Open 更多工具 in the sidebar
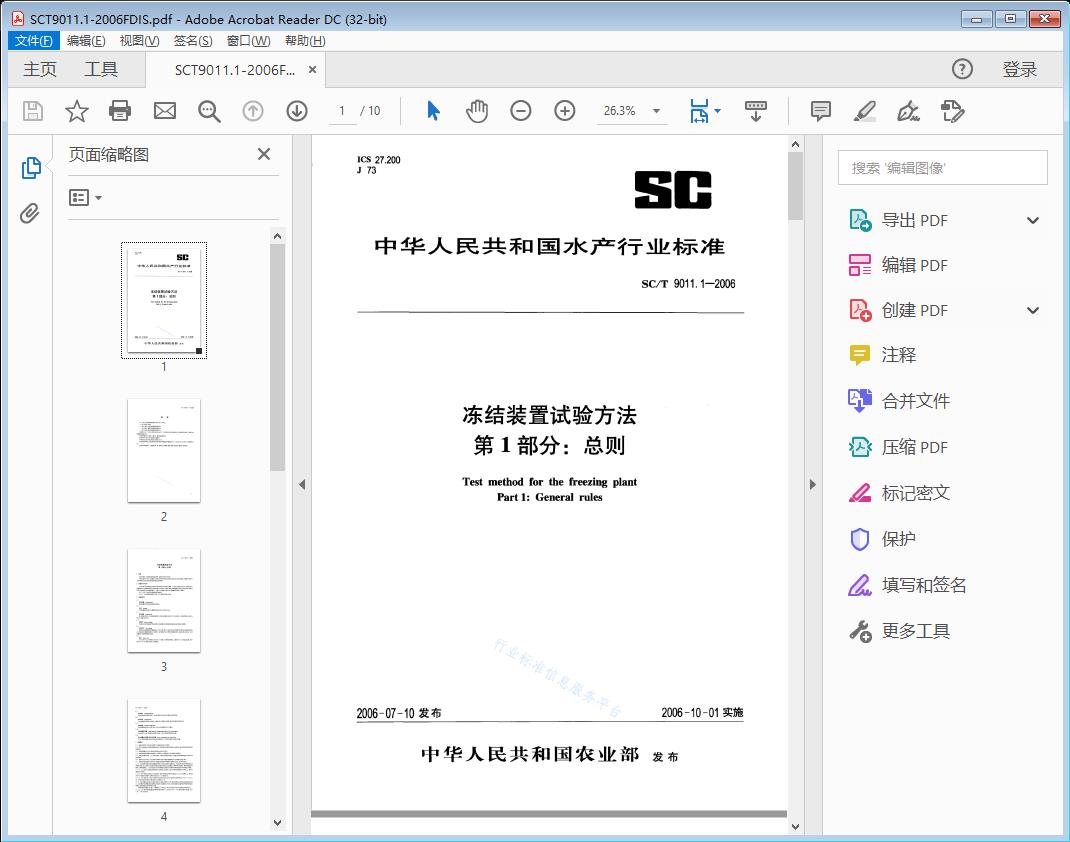Image resolution: width=1070 pixels, height=842 pixels. pos(914,630)
